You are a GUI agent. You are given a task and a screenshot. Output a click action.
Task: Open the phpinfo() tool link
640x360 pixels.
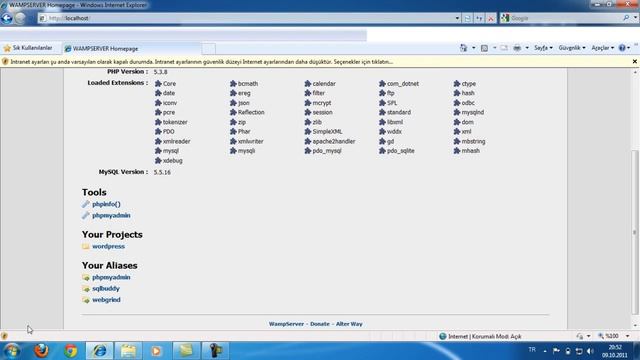[x=106, y=204]
